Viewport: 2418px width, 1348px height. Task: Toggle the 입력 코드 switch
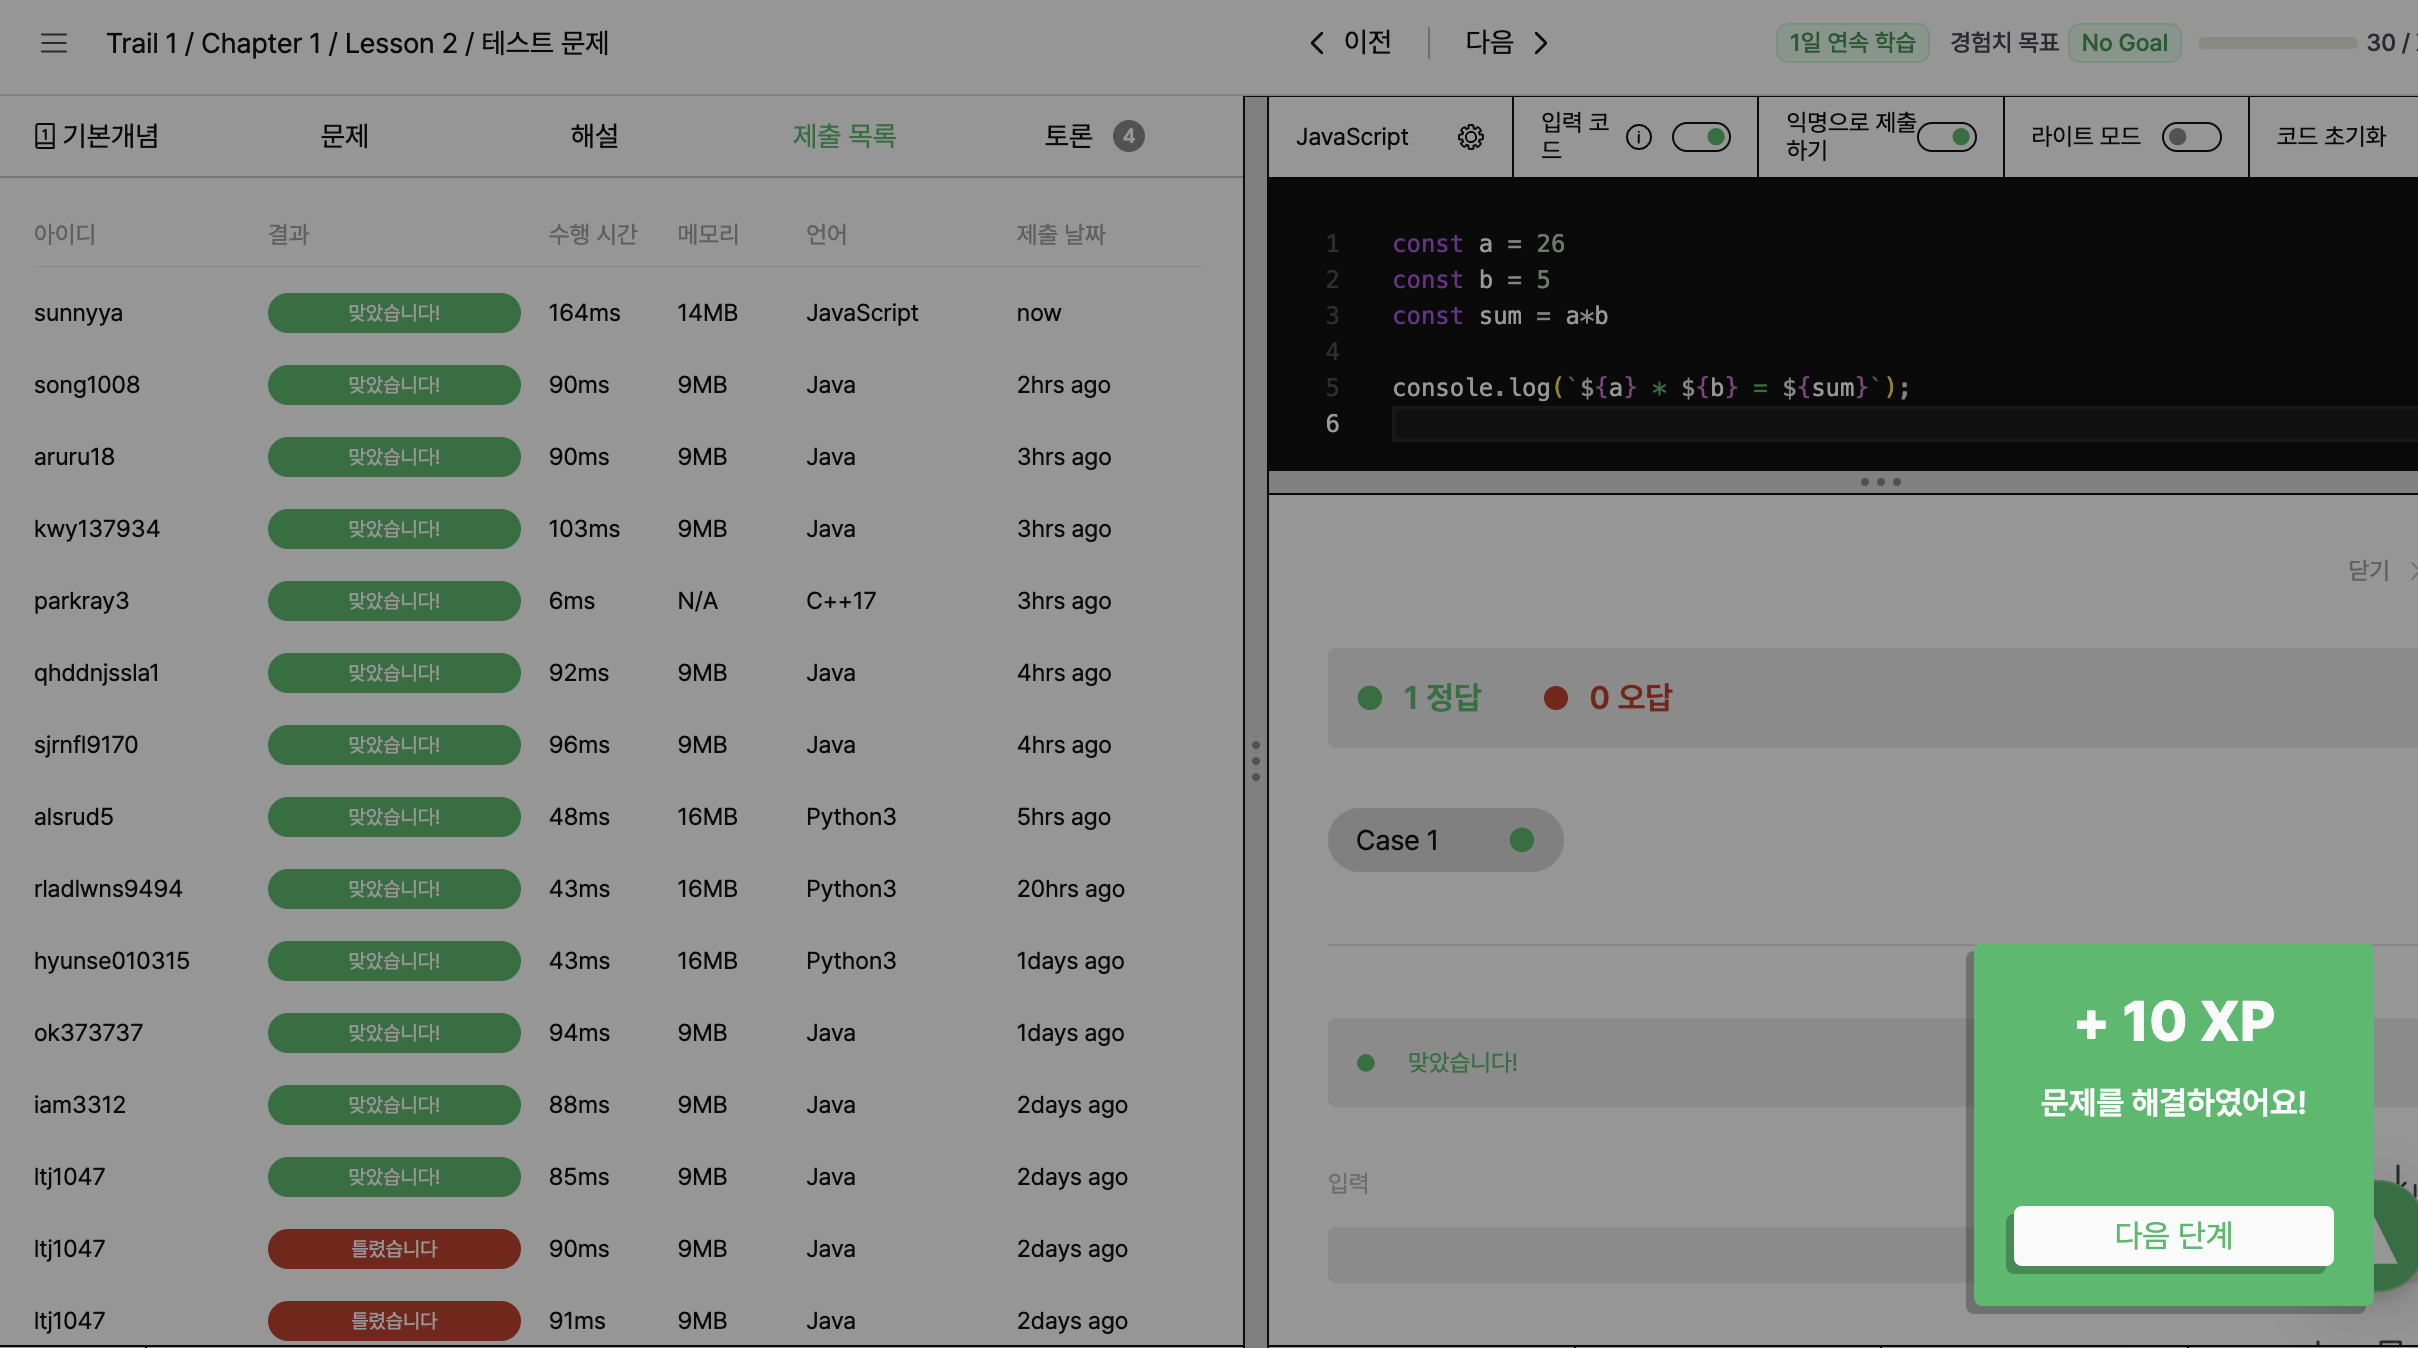coord(1701,137)
